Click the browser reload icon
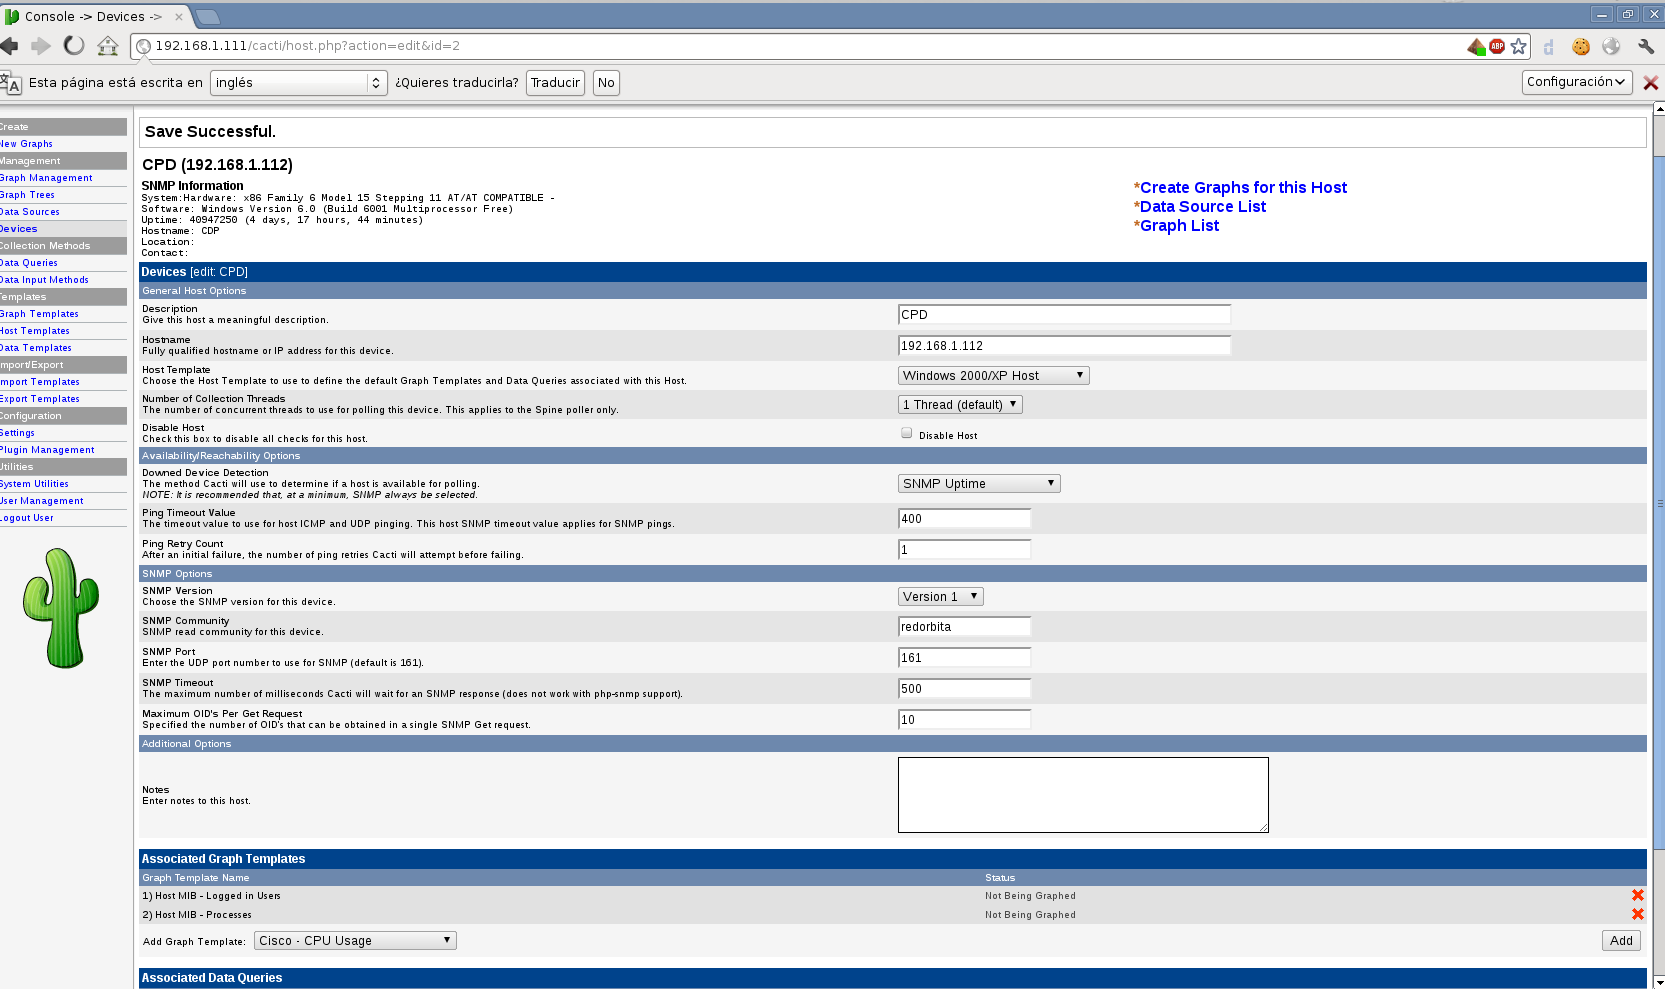 point(74,46)
